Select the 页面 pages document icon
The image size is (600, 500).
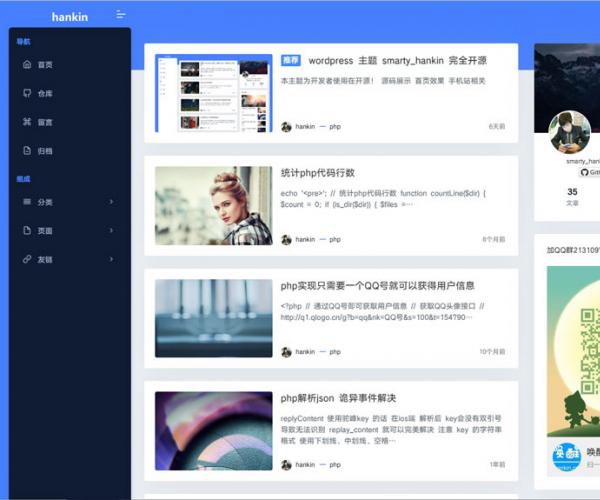[x=27, y=230]
